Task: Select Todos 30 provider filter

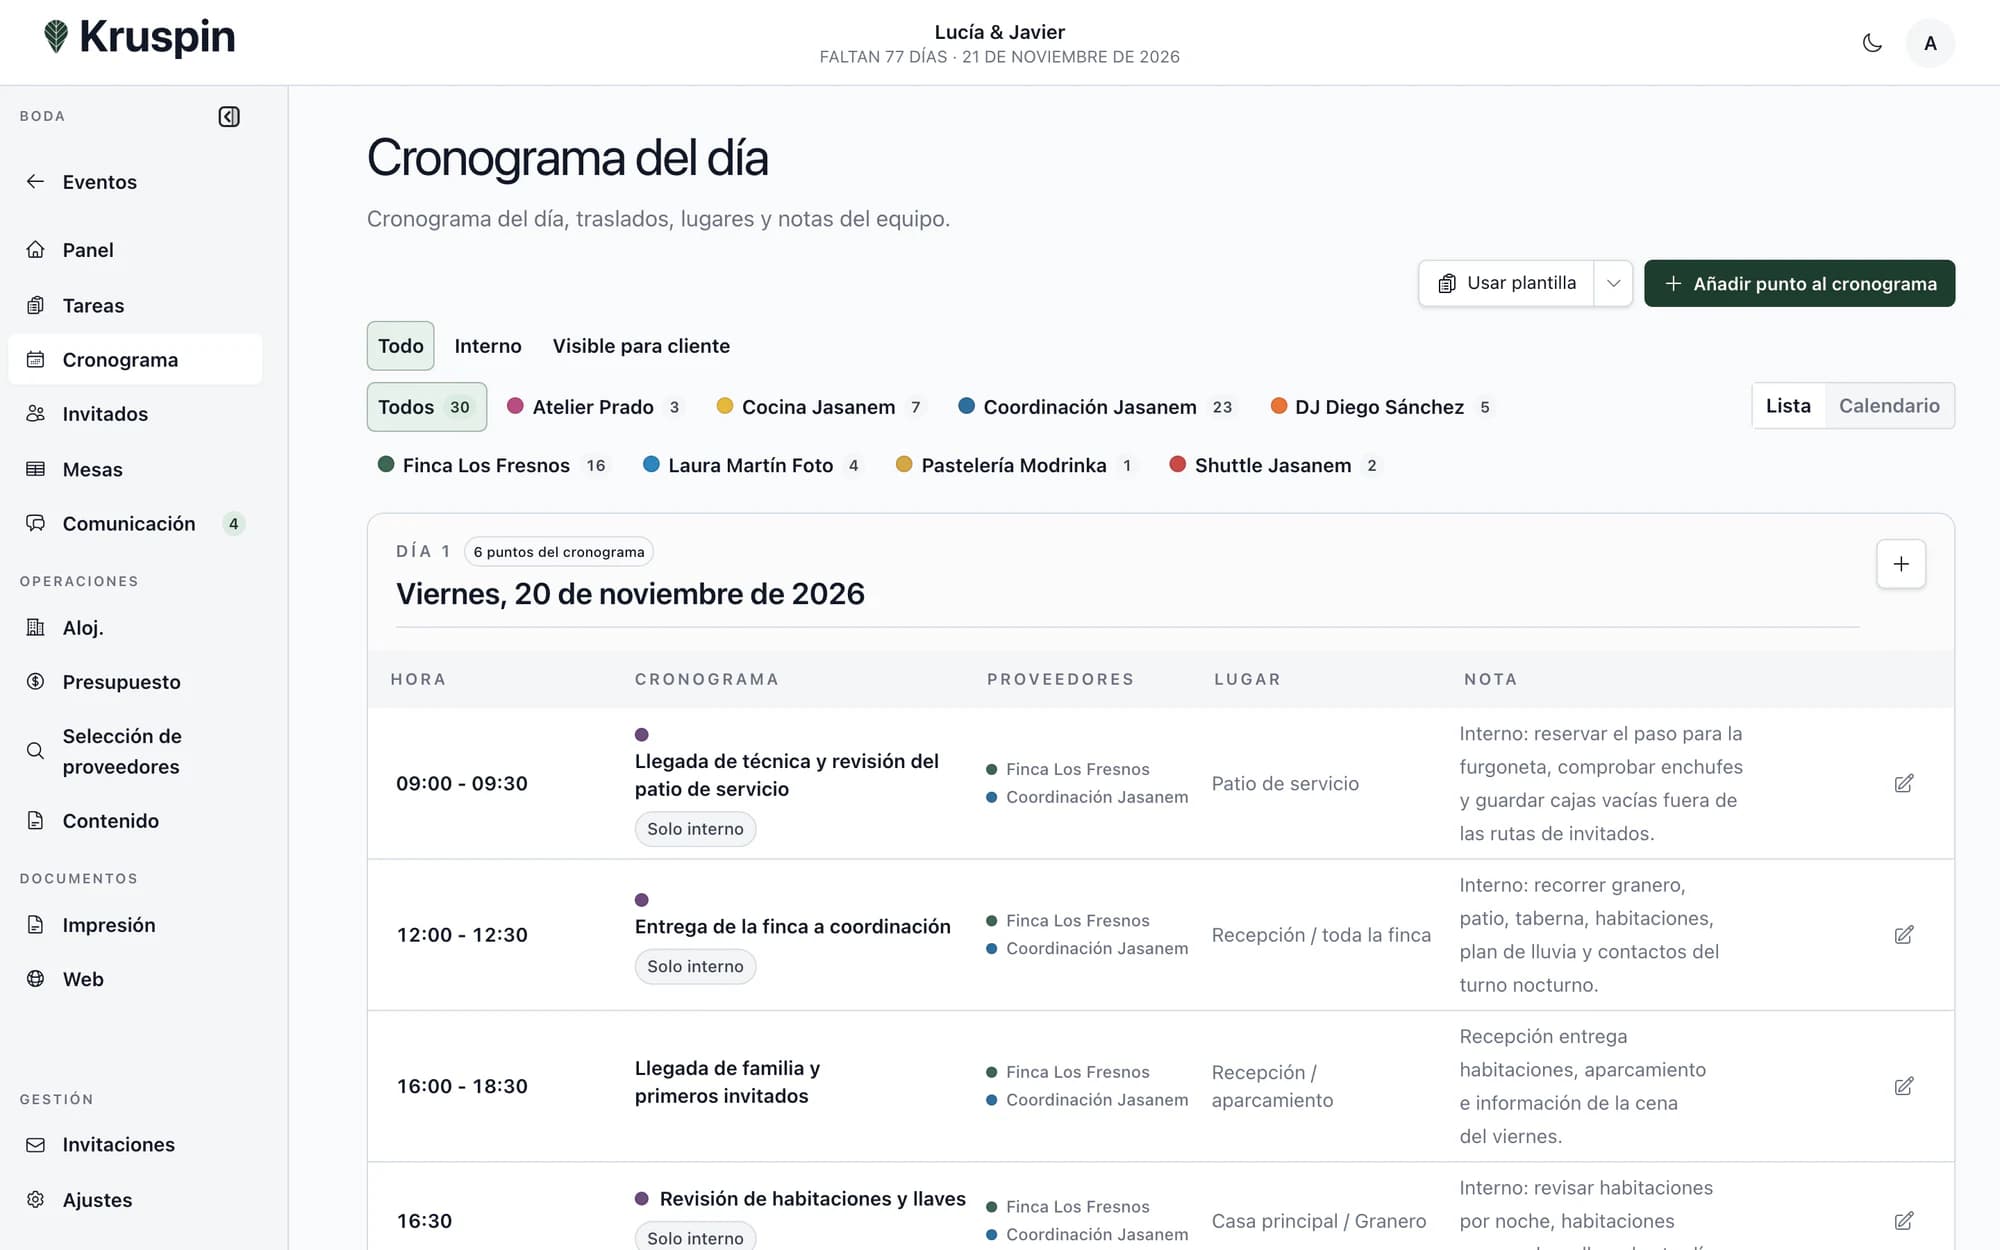Action: (426, 407)
